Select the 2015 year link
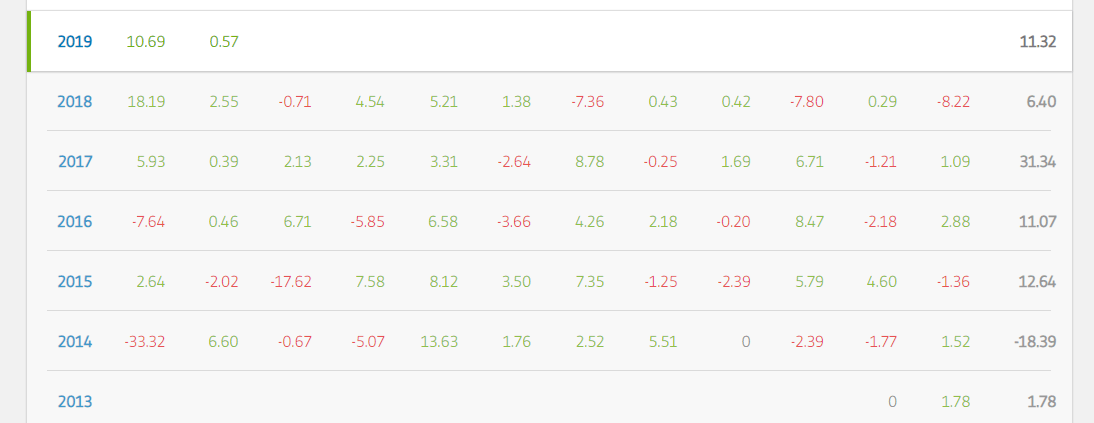The height and width of the screenshot is (423, 1094). tap(75, 282)
